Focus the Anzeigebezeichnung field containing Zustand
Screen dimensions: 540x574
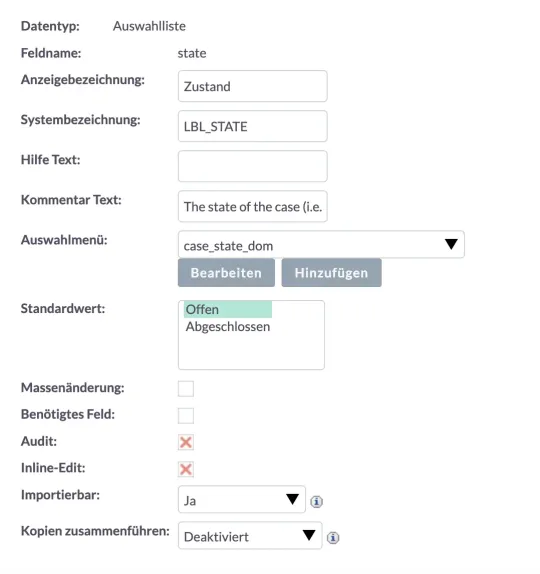coord(253,86)
